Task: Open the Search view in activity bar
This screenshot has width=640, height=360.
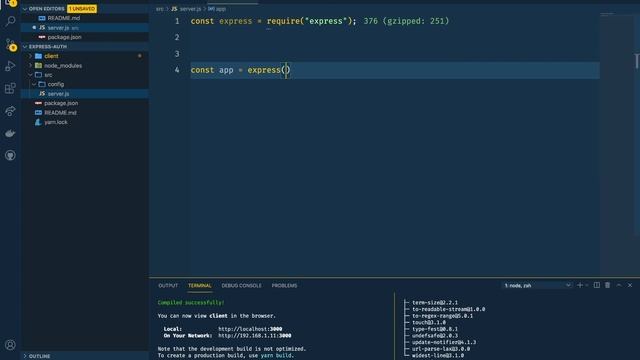Action: pos(10,21)
